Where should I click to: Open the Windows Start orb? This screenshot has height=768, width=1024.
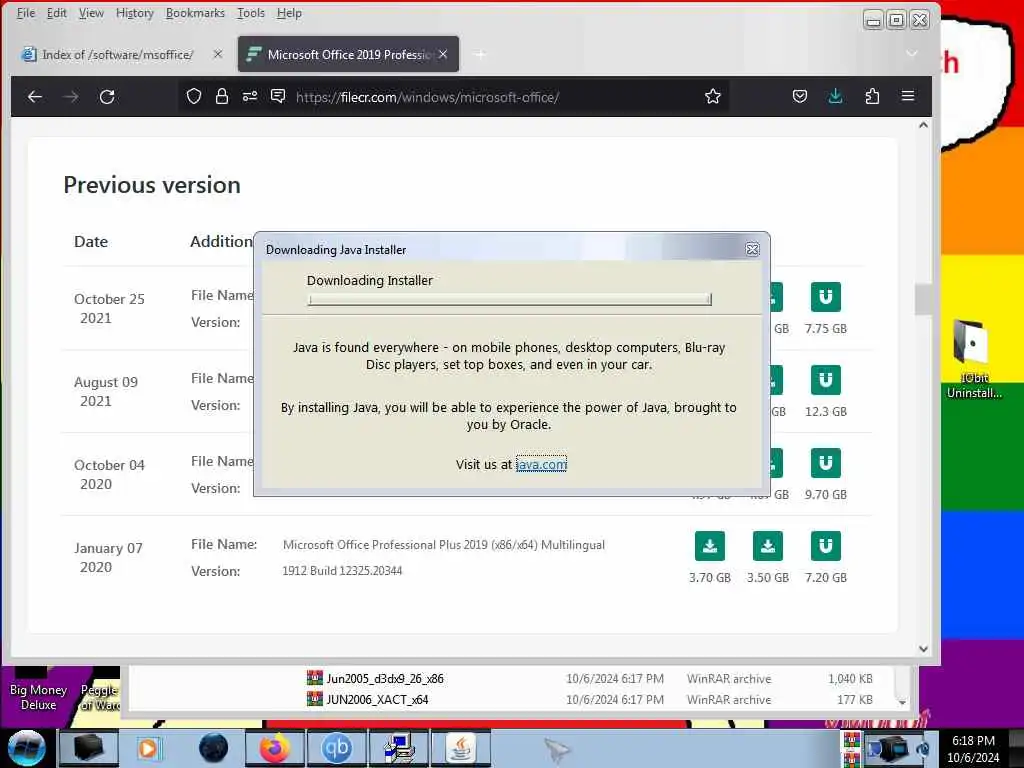(x=27, y=748)
